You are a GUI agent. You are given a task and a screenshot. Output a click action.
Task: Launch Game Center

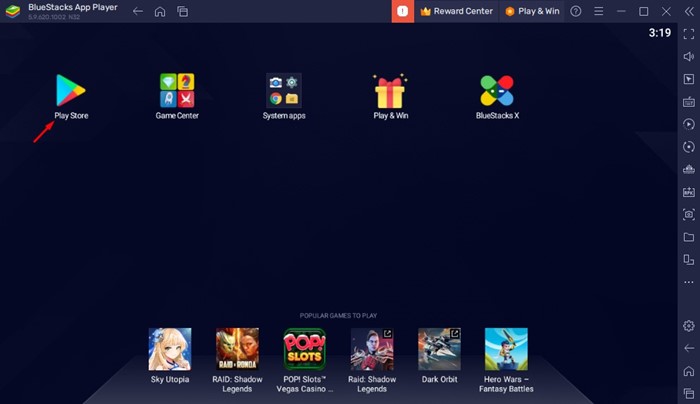click(176, 91)
